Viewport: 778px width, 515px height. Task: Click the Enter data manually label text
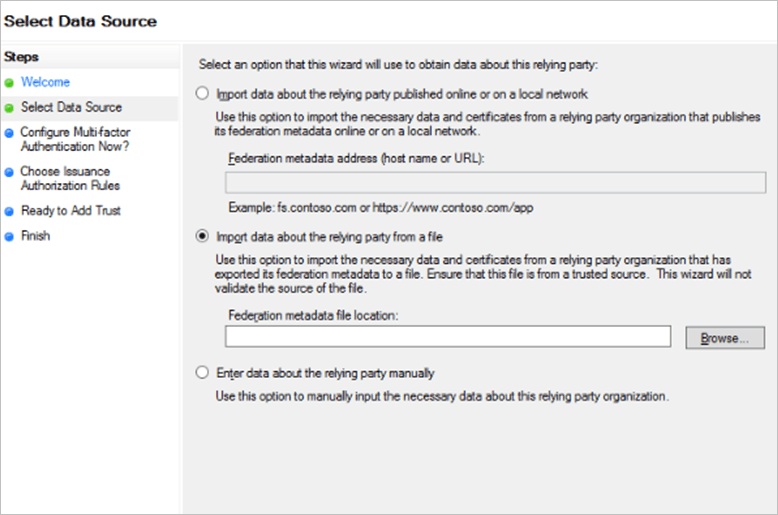pyautogui.click(x=325, y=373)
